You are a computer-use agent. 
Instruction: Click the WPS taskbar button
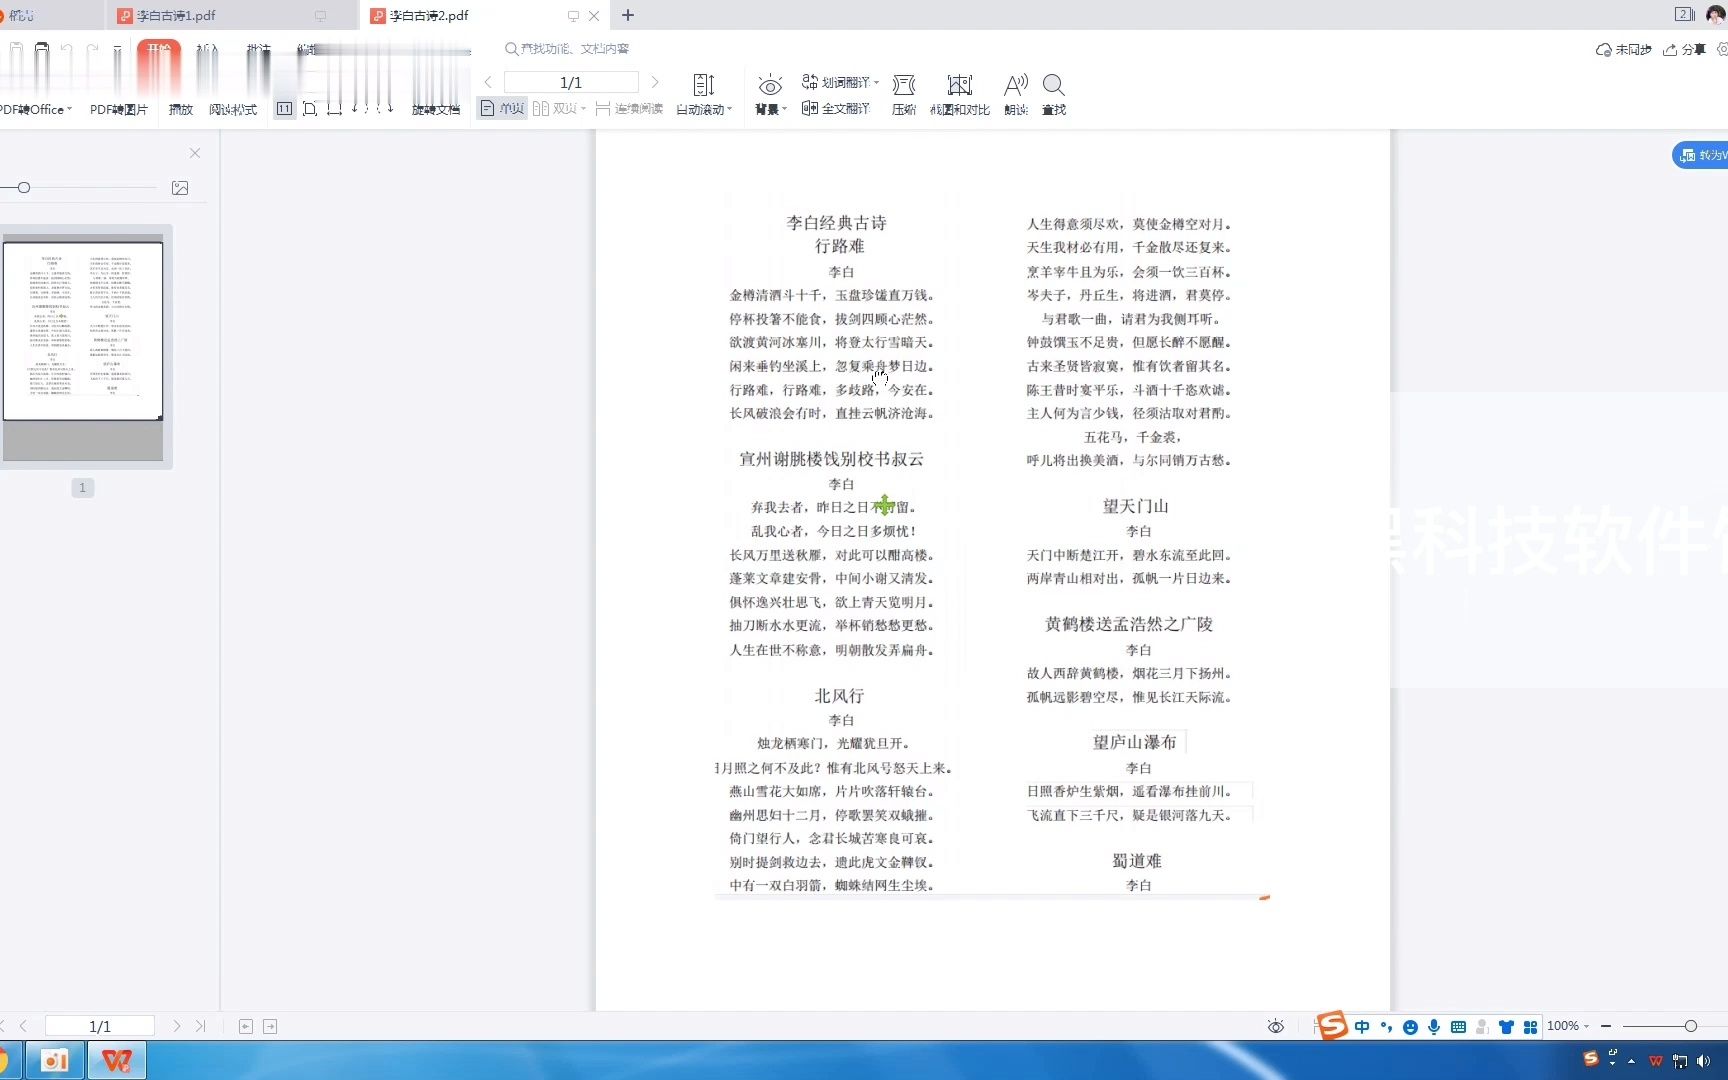117,1060
